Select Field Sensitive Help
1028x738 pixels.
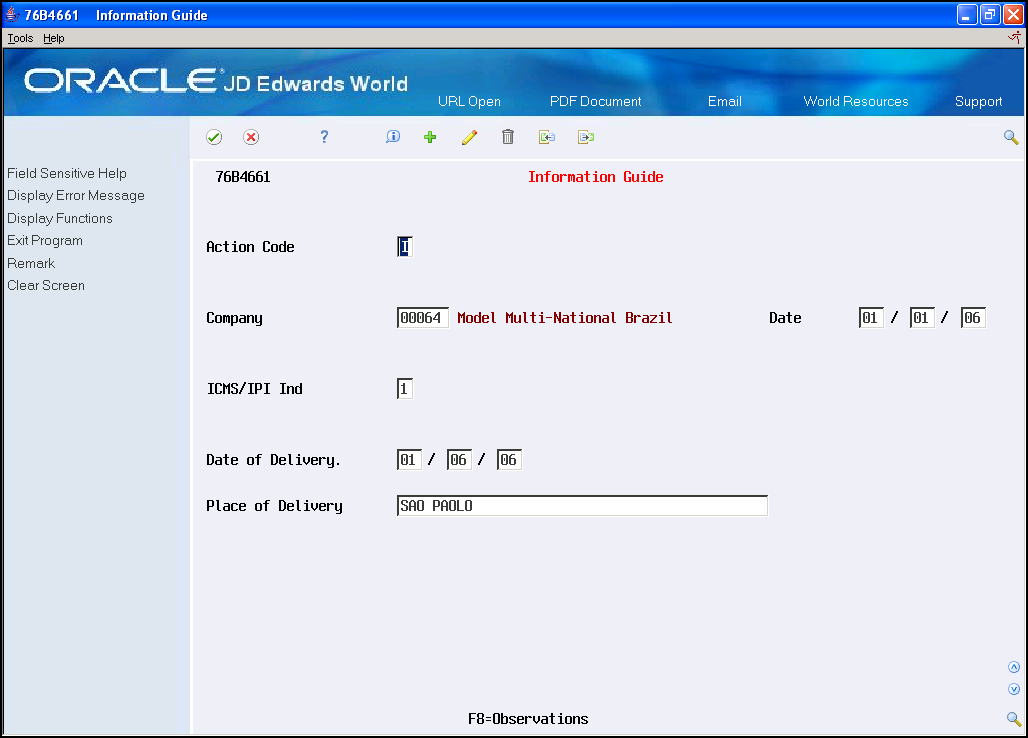(x=67, y=173)
